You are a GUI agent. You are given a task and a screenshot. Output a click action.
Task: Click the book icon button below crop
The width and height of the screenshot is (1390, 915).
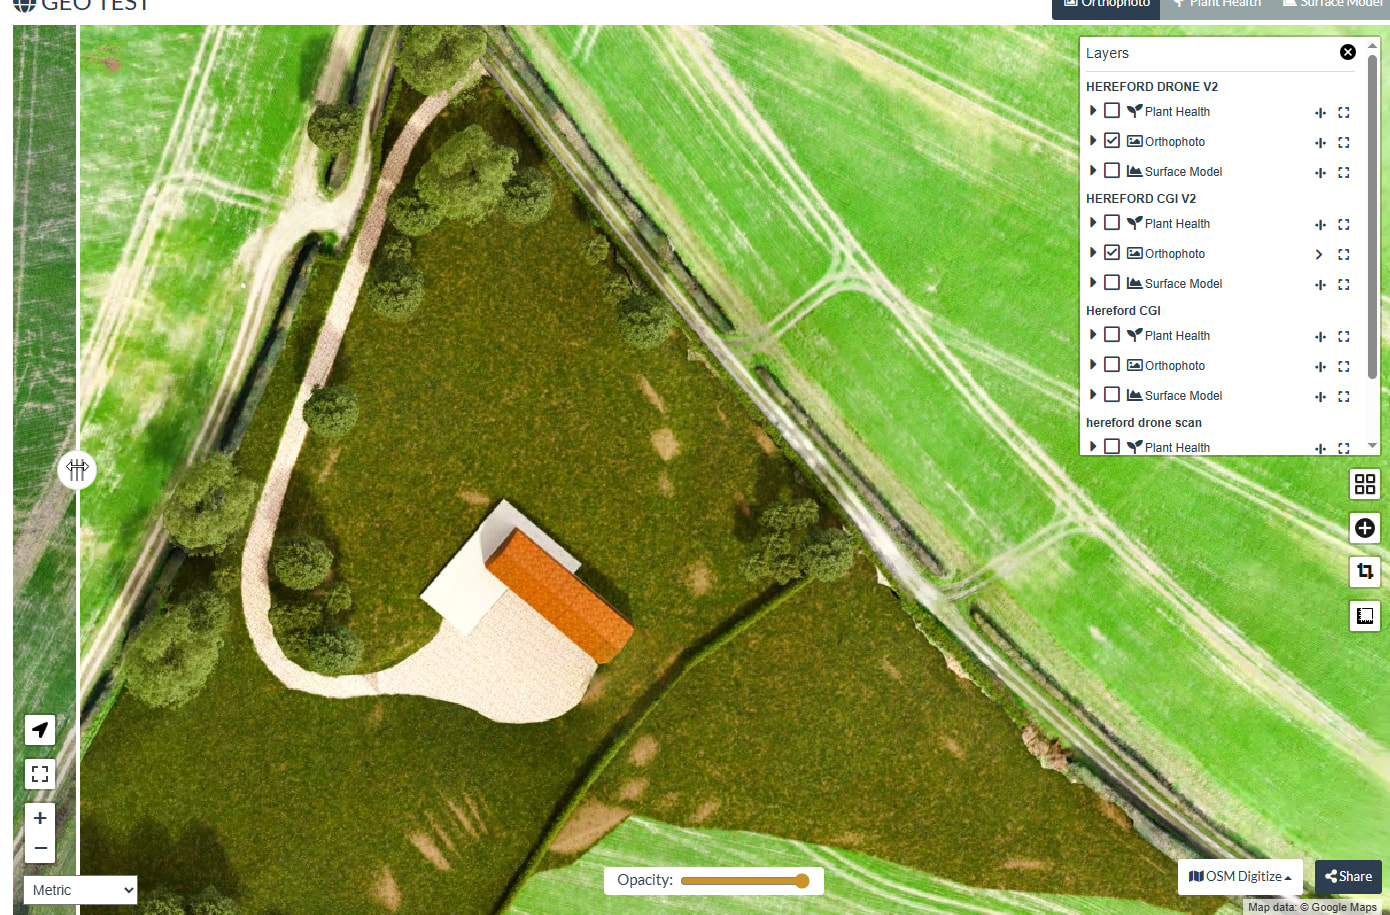pos(1365,616)
